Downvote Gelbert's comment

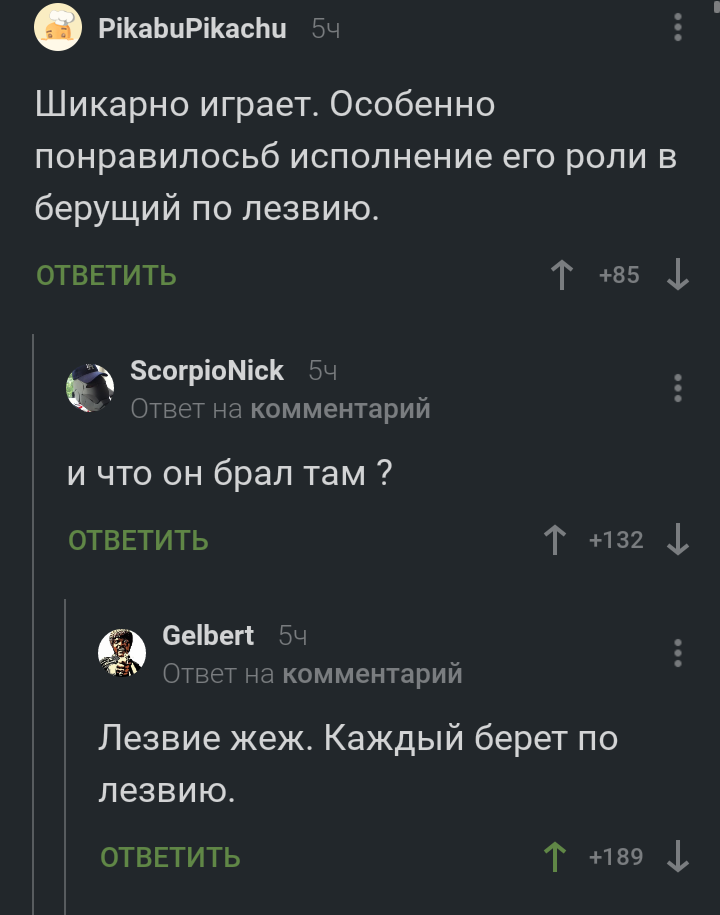tap(677, 856)
